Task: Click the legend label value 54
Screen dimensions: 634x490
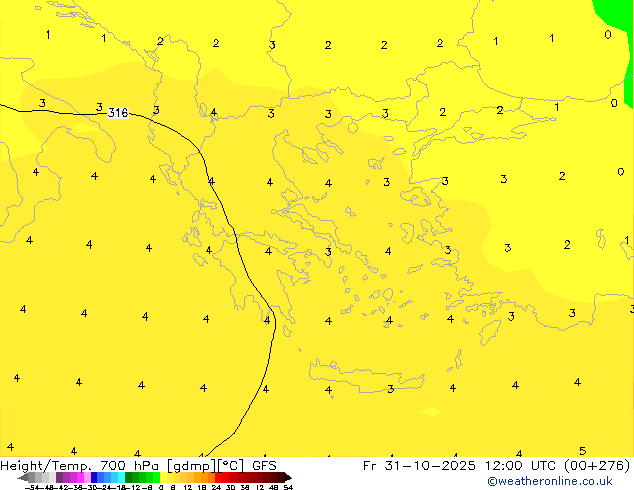Action: pyautogui.click(x=288, y=488)
